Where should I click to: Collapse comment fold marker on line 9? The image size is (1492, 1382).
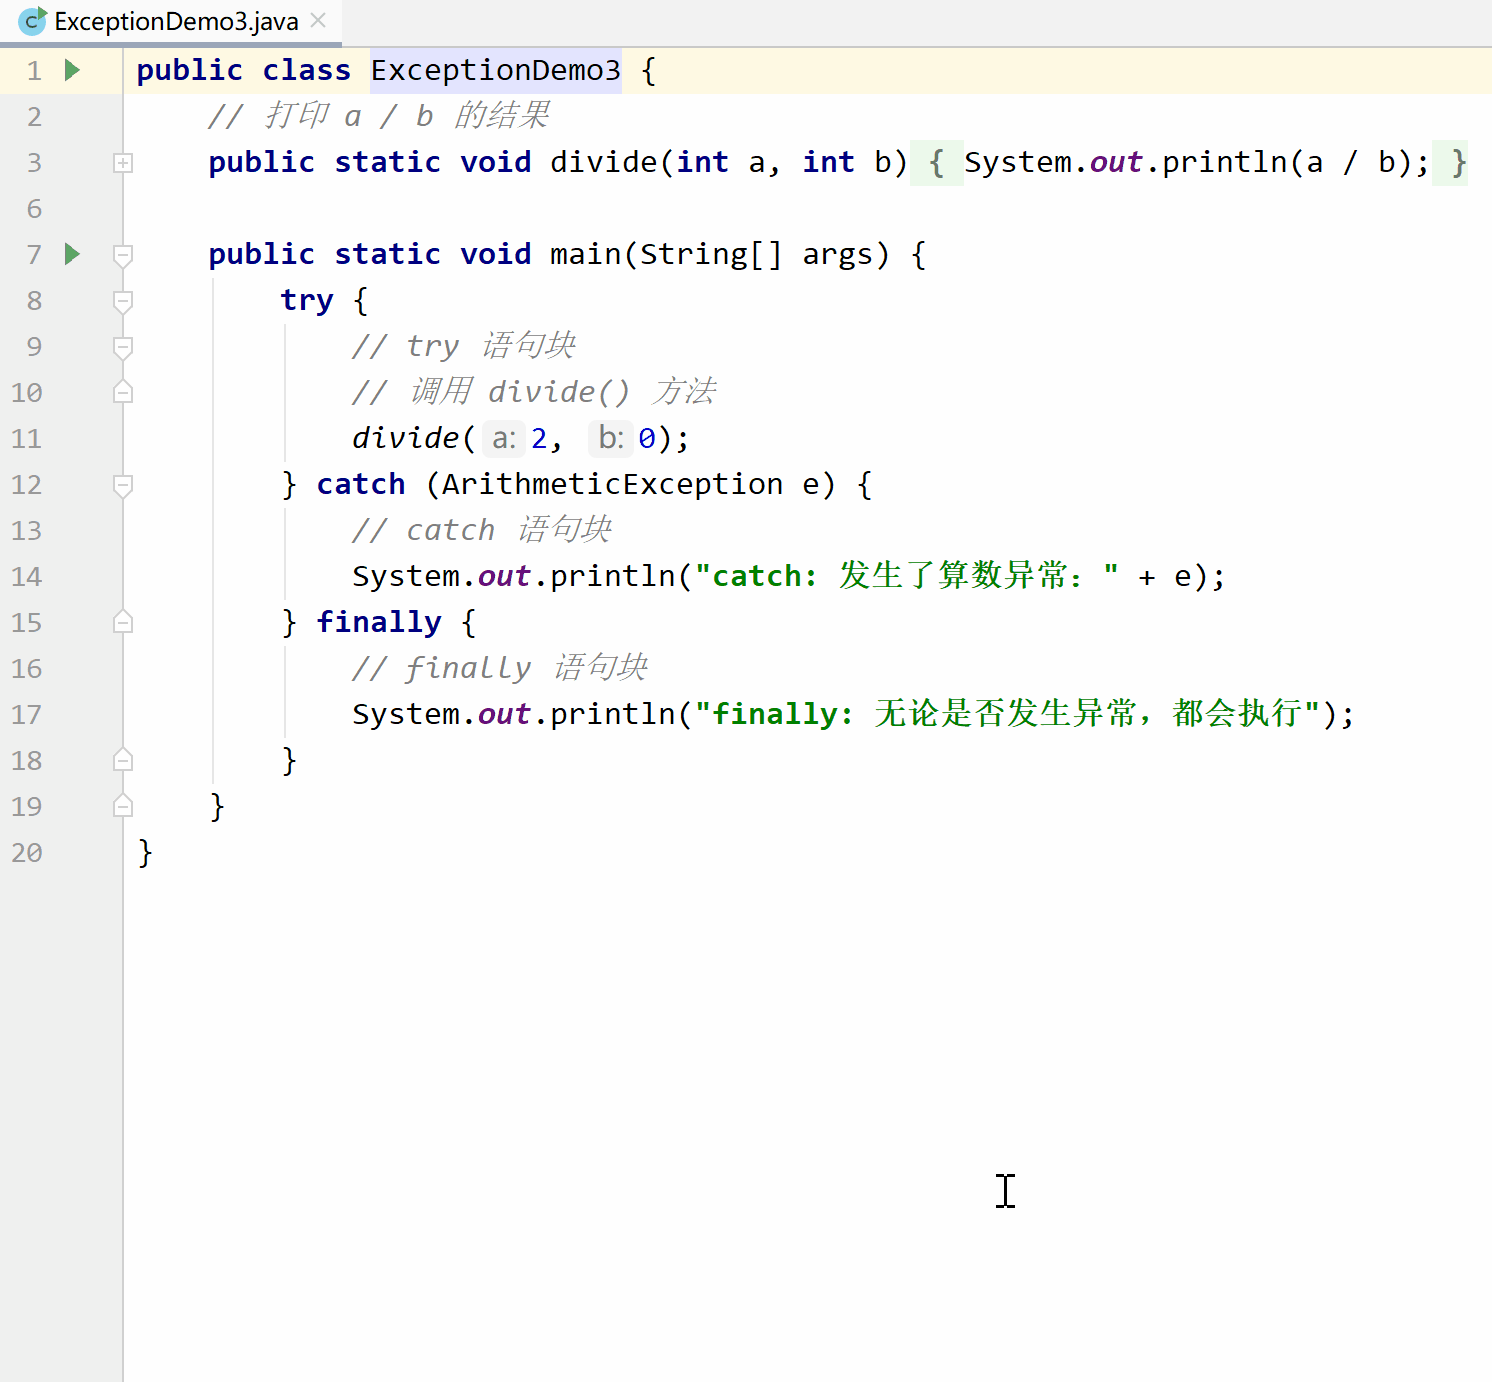(x=123, y=347)
